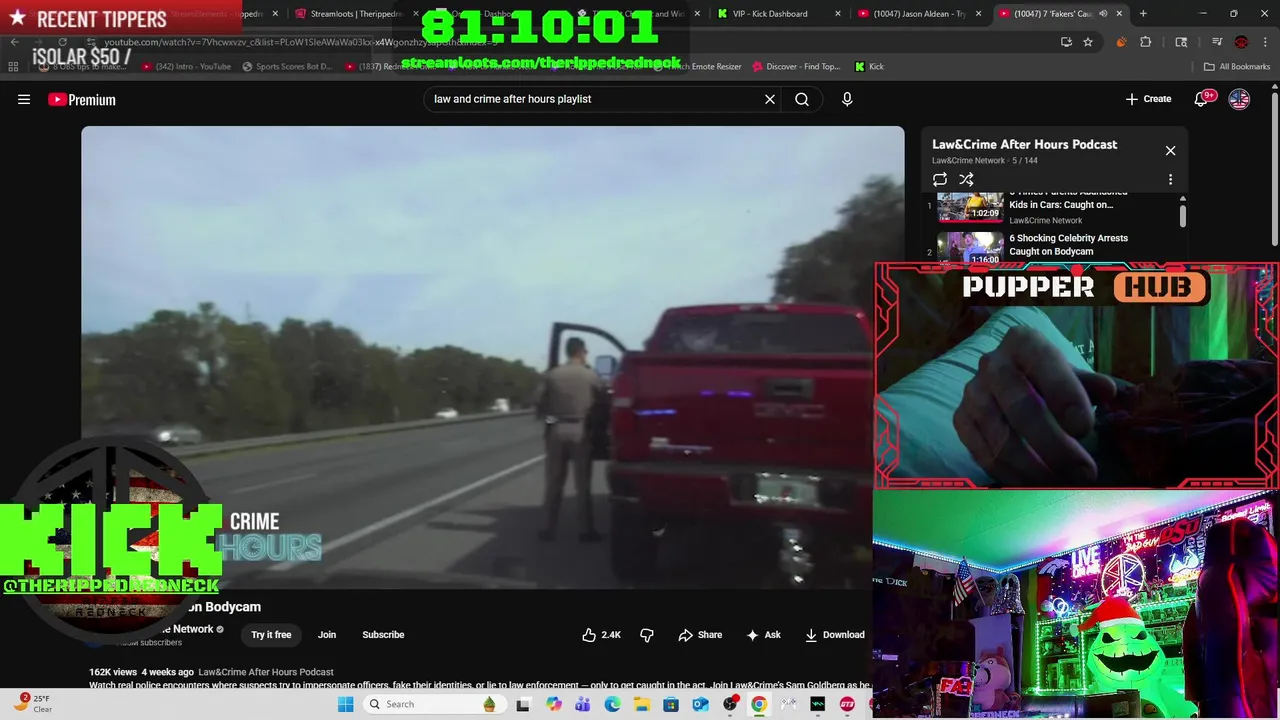
Task: Open the Emote Resizer bookmark
Action: [698, 67]
